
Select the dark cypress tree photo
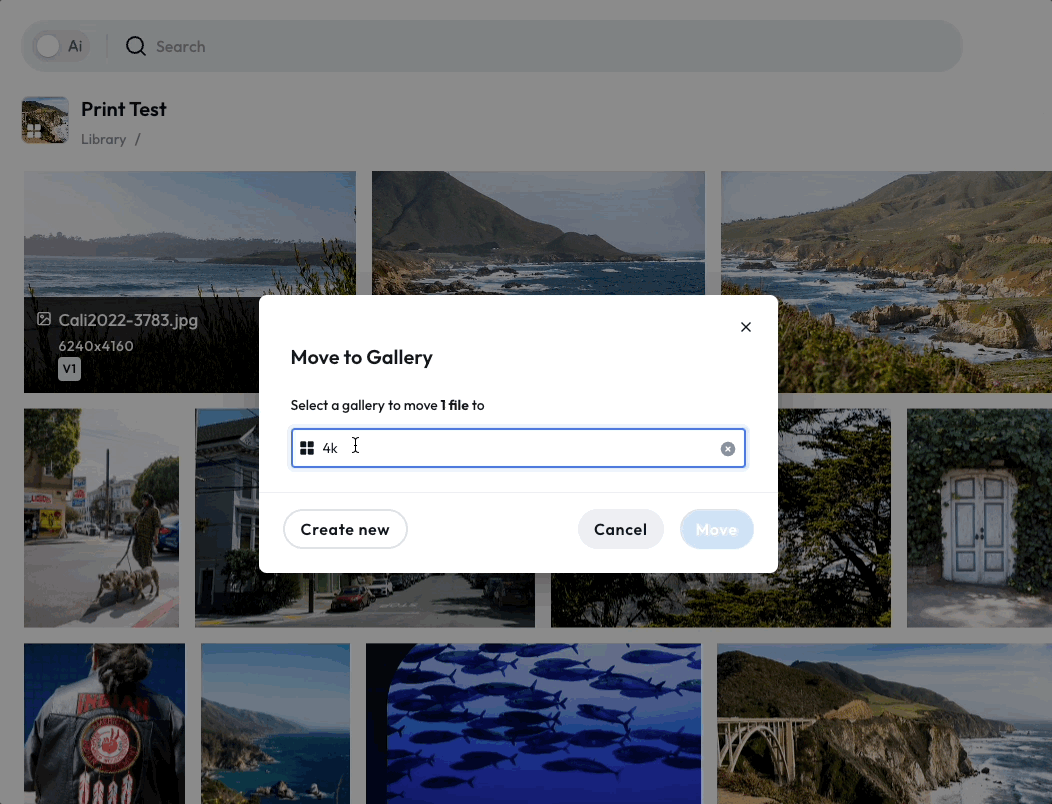pyautogui.click(x=835, y=518)
